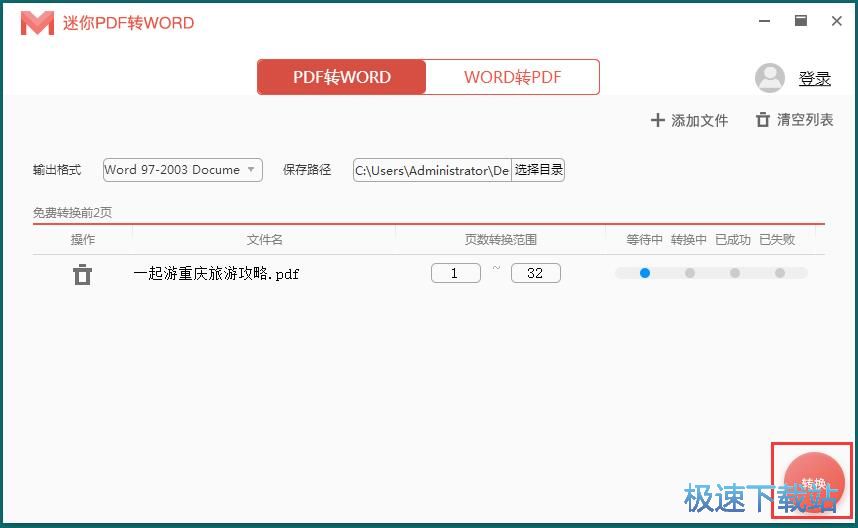Viewport: 858px width, 528px height.
Task: Click the 清空列表 label
Action: coord(805,120)
